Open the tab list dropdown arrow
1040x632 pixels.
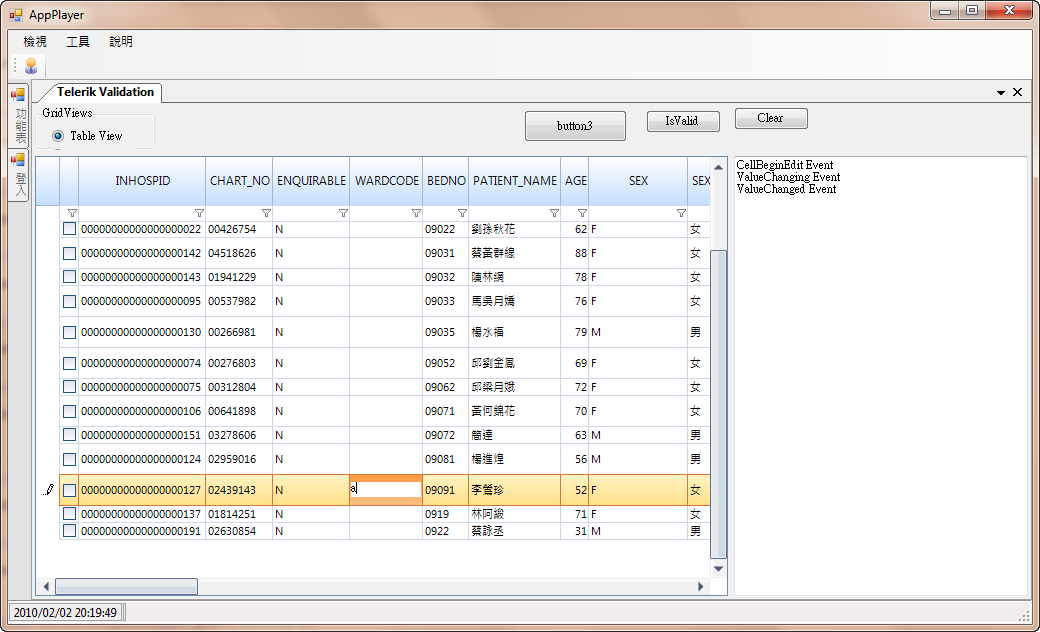pos(1001,93)
